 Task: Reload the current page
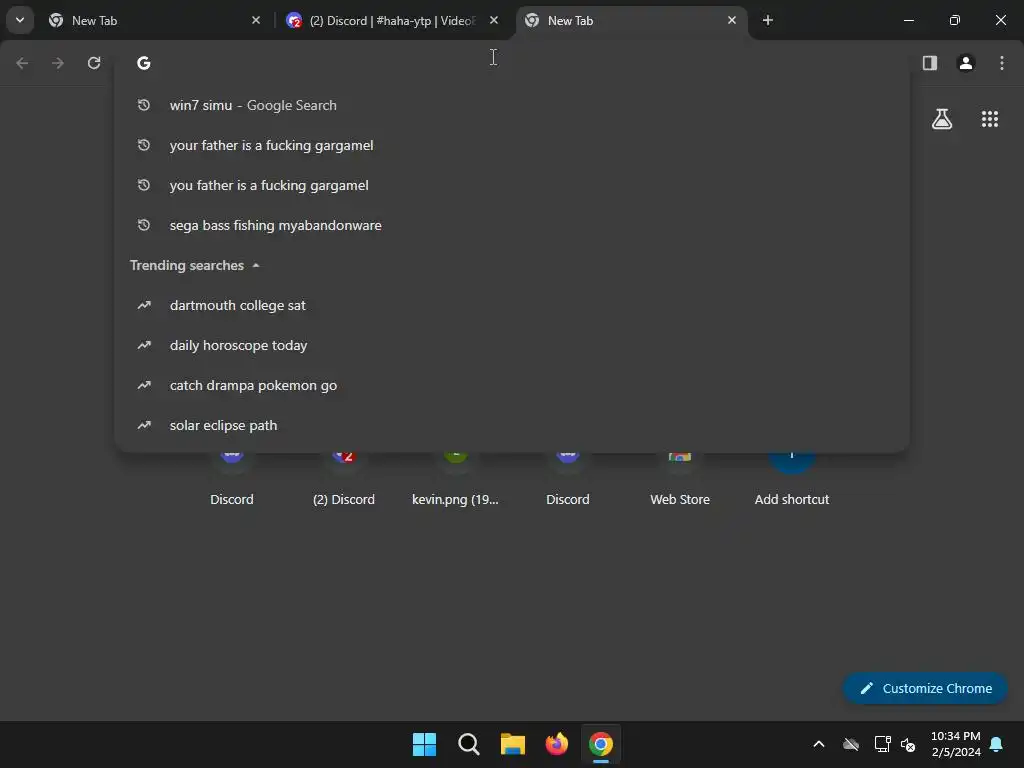(94, 63)
